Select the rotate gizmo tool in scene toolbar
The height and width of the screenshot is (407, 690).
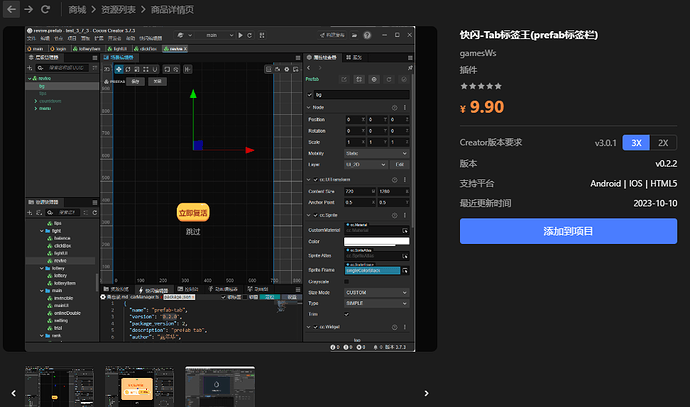128,70
